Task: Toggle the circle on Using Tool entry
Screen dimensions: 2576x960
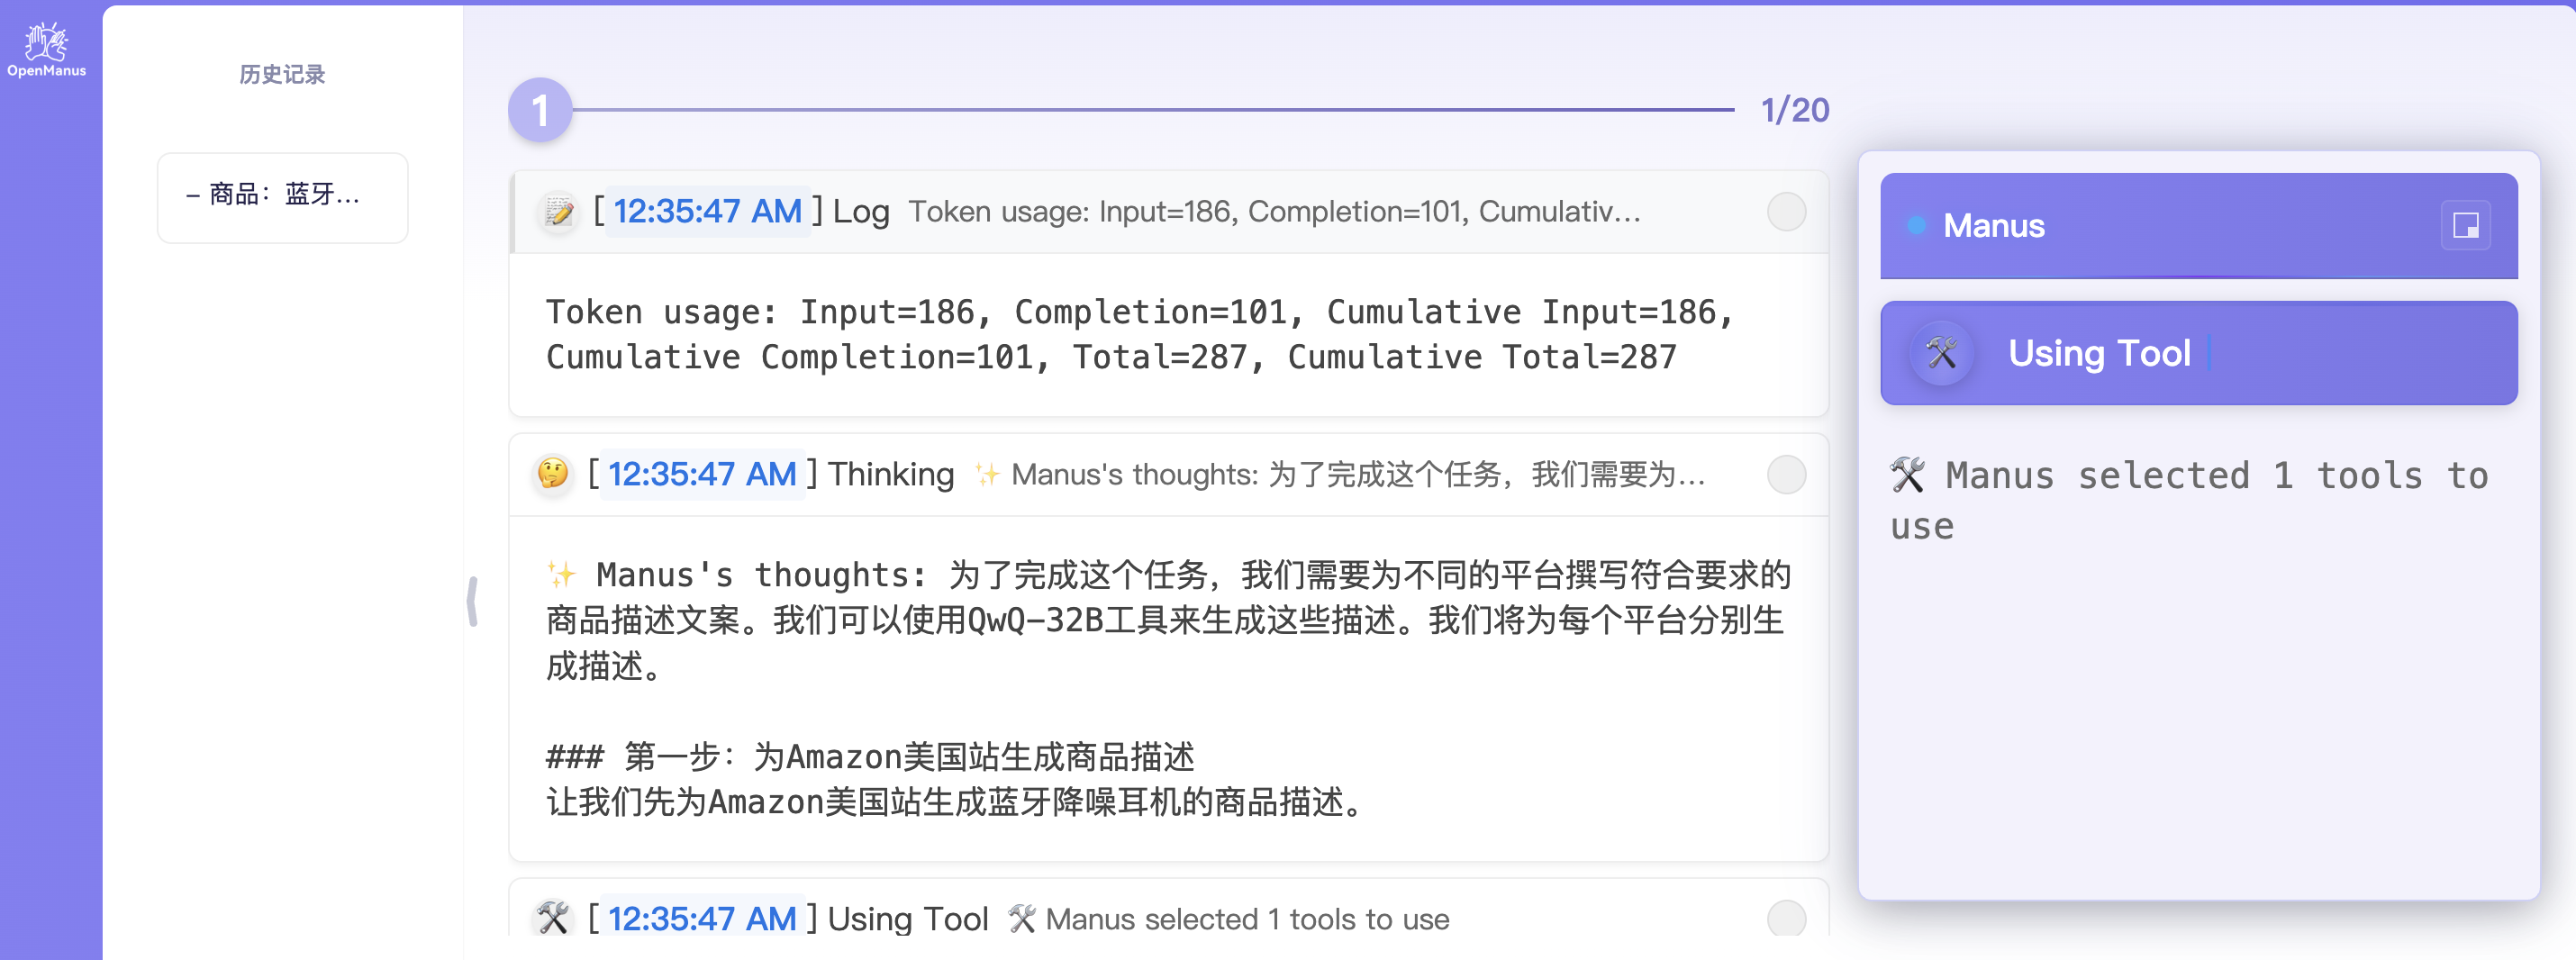Action: coord(1786,918)
